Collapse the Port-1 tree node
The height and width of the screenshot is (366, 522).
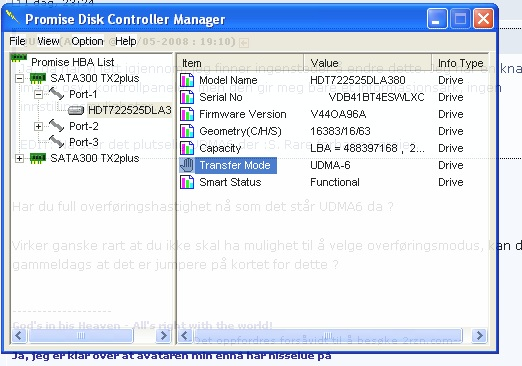coord(38,94)
